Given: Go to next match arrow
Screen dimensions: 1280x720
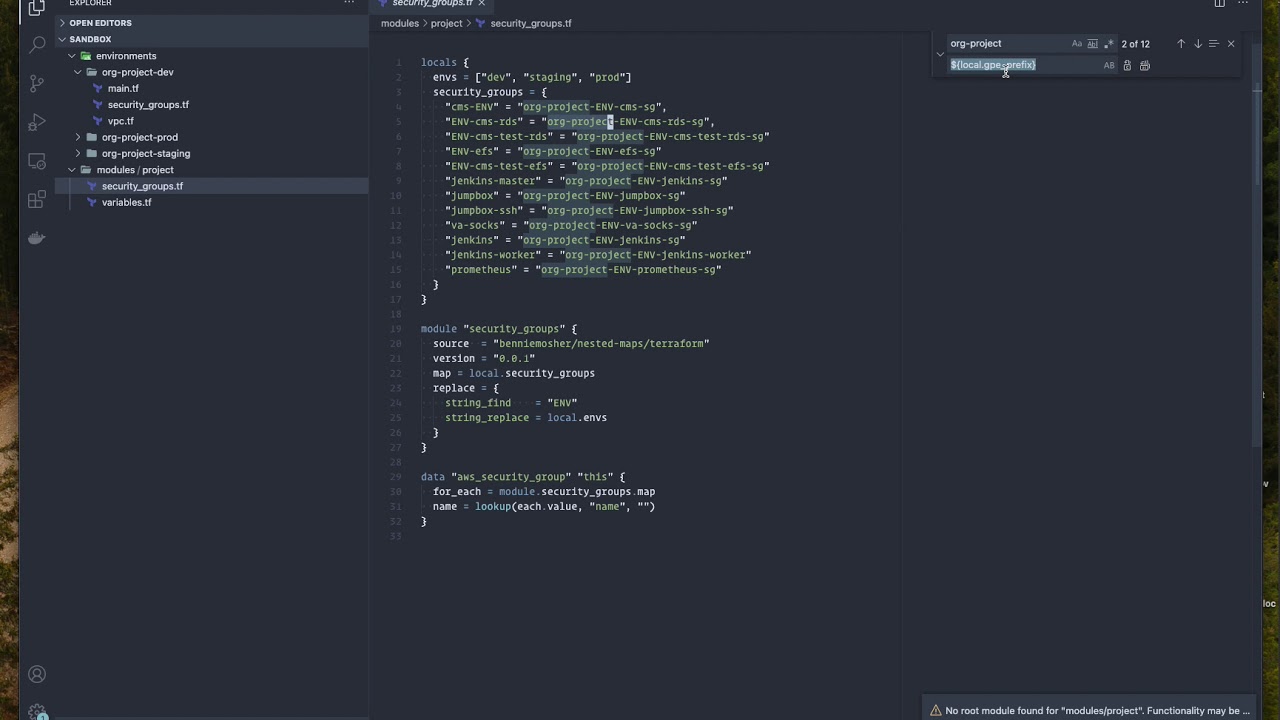Looking at the screenshot, I should click(1197, 44).
